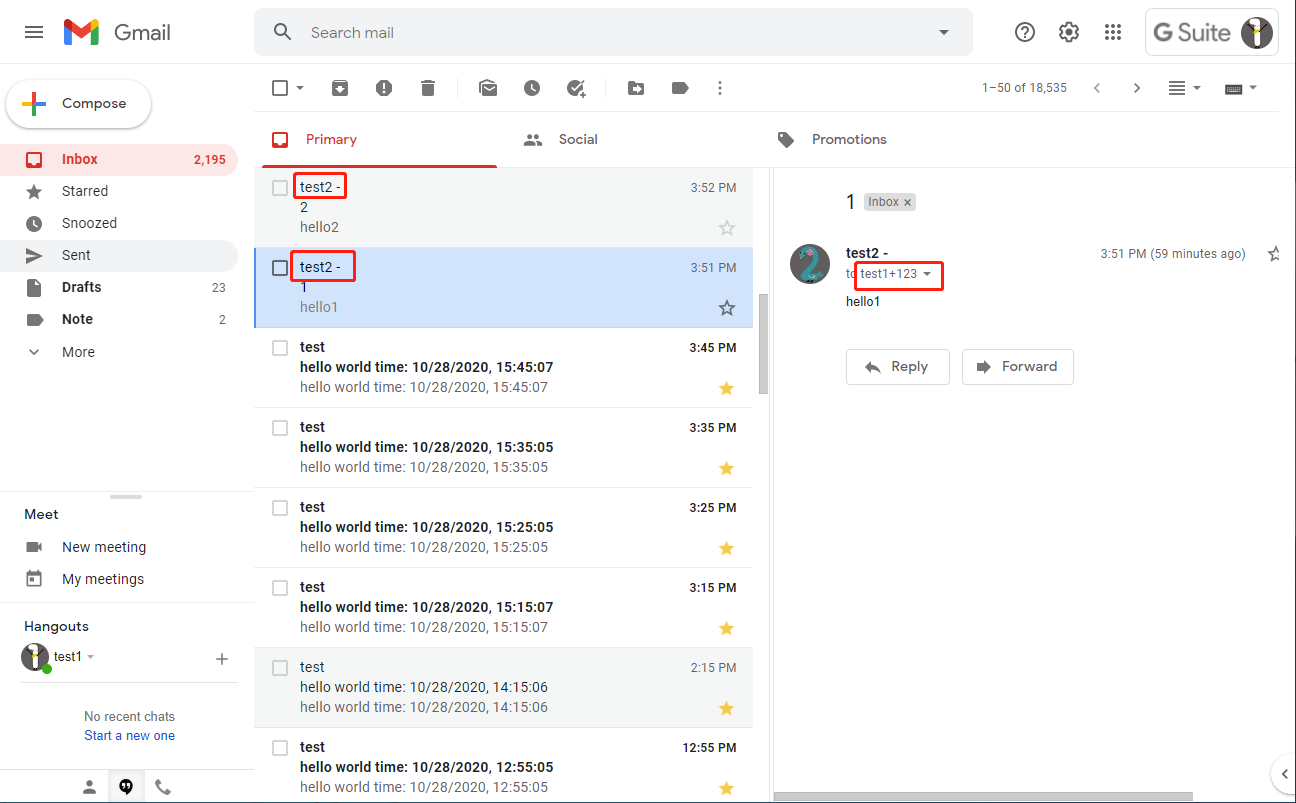Open the Starred folder

click(x=119, y=191)
